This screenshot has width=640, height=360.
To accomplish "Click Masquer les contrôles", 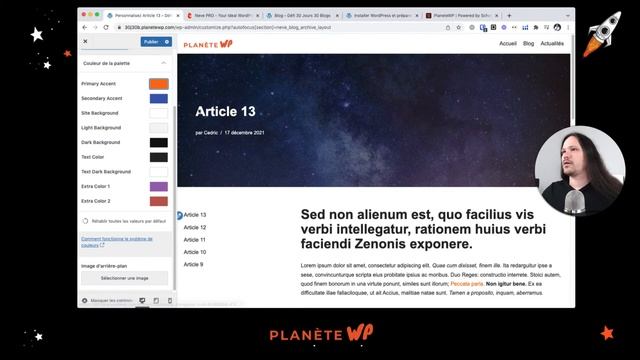I will pos(111,300).
